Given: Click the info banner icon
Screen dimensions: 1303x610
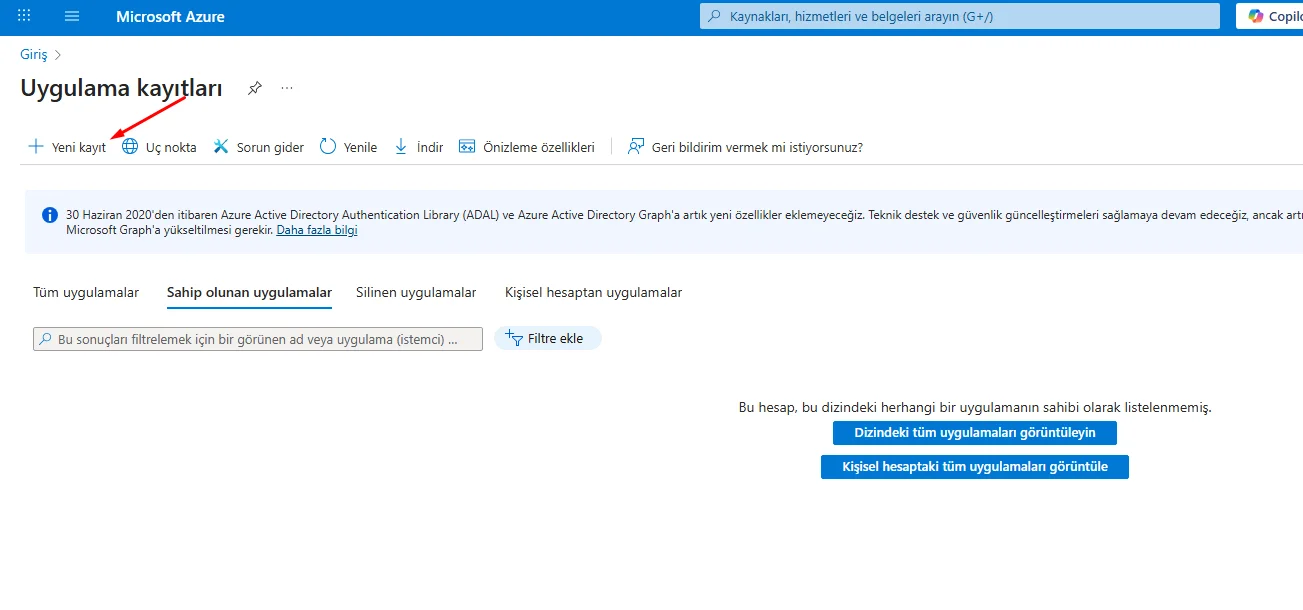Looking at the screenshot, I should pos(49,214).
